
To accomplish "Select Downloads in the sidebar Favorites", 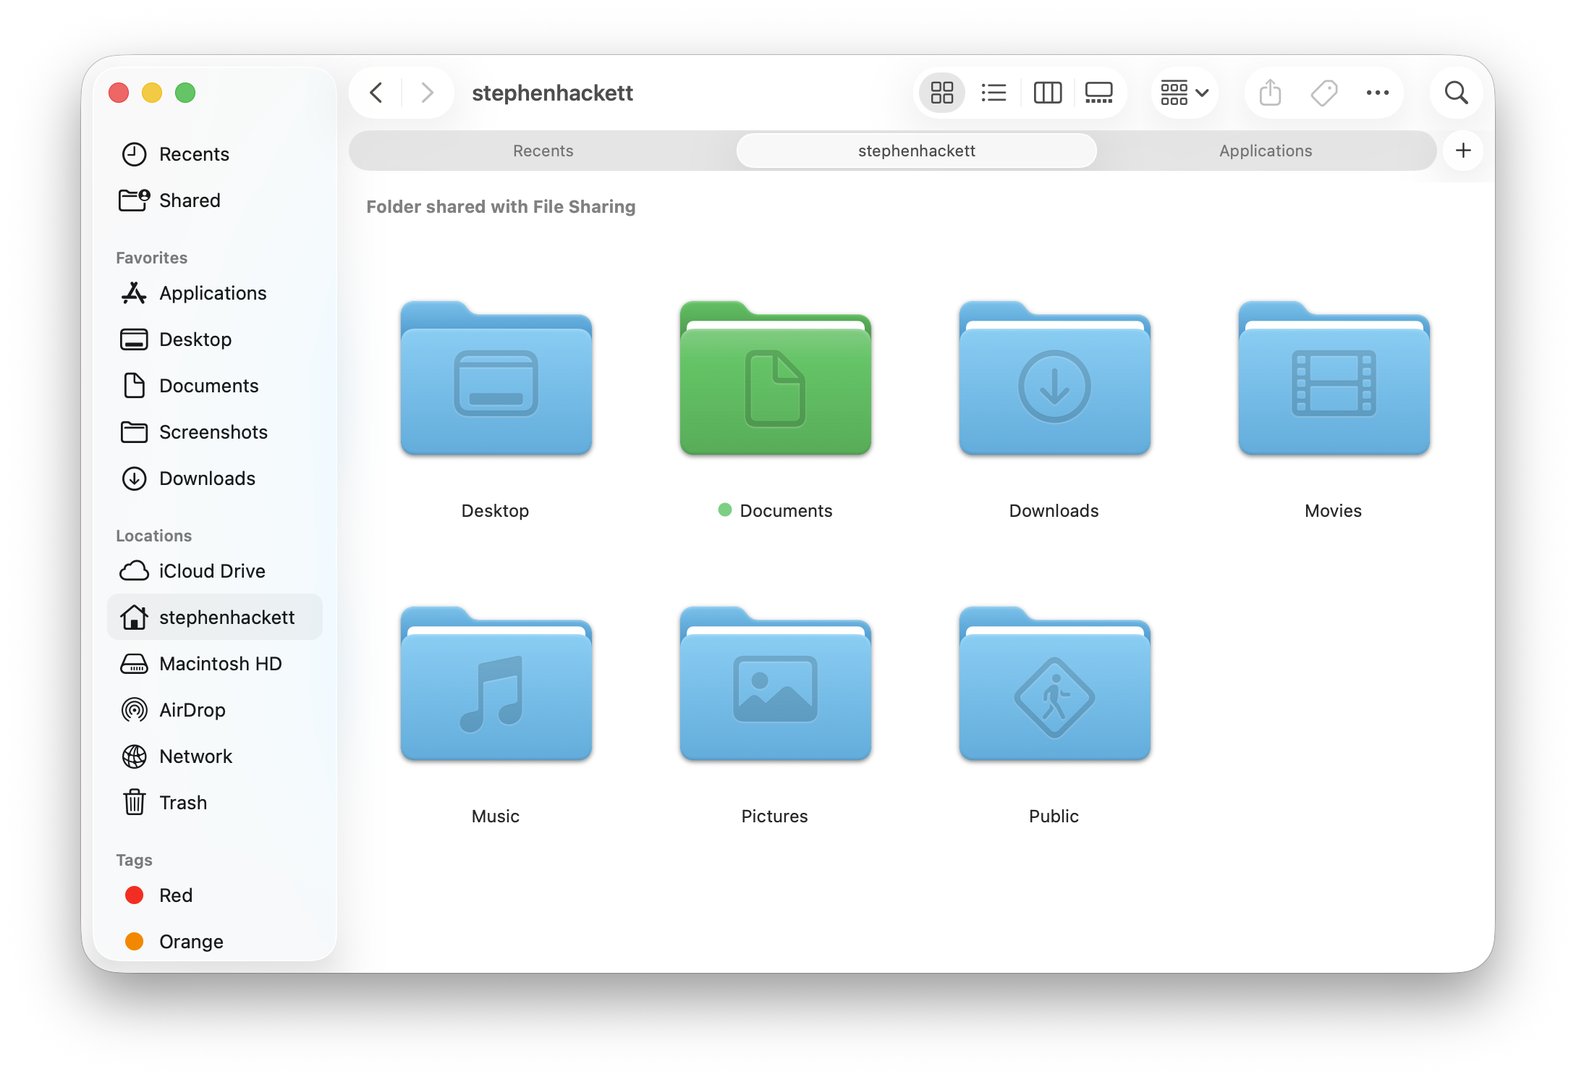I will [214, 478].
